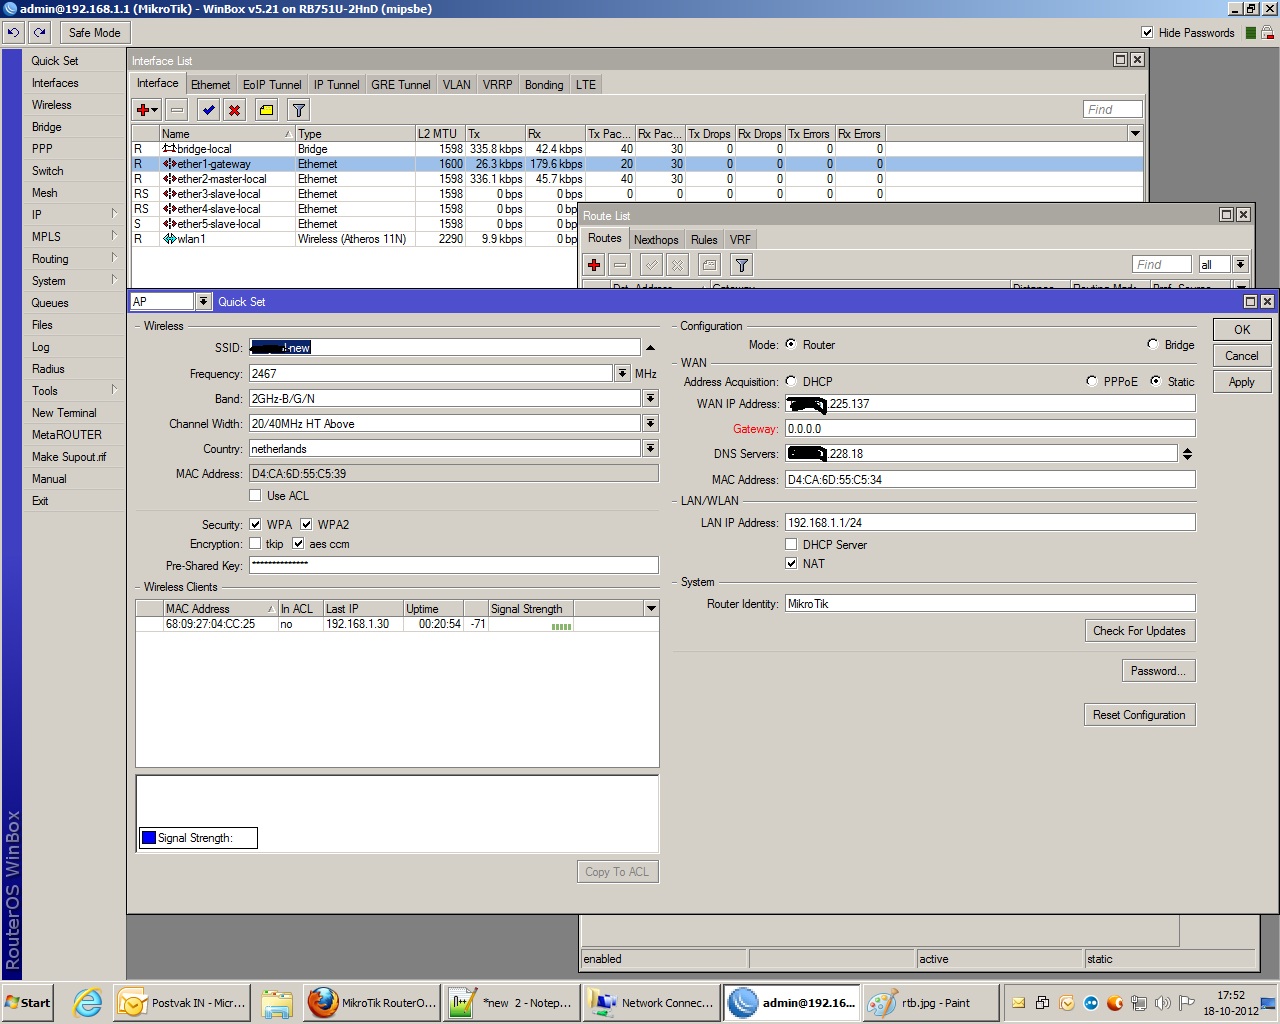Open the Wireless menu in sidebar
The width and height of the screenshot is (1280, 1024).
click(x=52, y=105)
